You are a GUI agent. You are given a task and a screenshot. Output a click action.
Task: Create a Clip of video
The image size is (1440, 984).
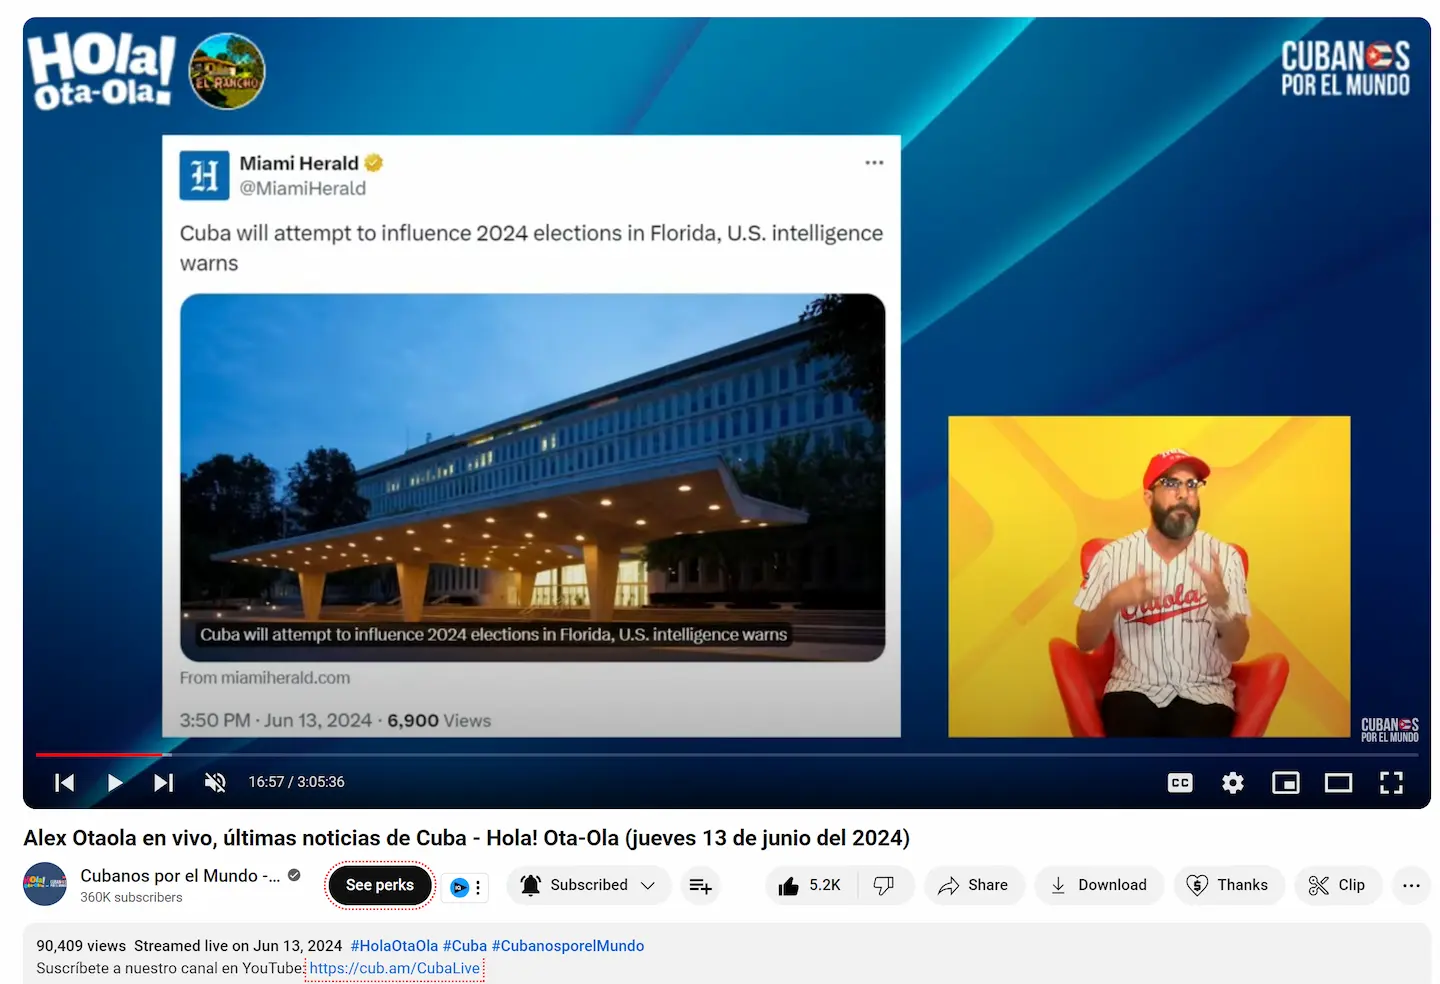[x=1338, y=885]
